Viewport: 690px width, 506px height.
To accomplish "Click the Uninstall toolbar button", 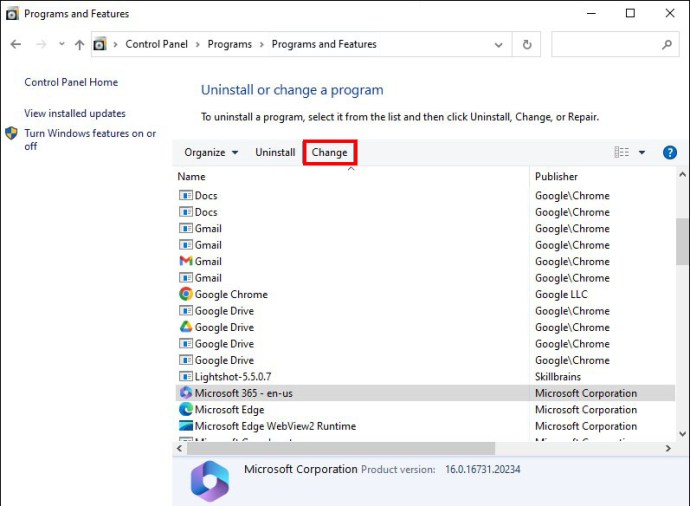I will tap(275, 152).
